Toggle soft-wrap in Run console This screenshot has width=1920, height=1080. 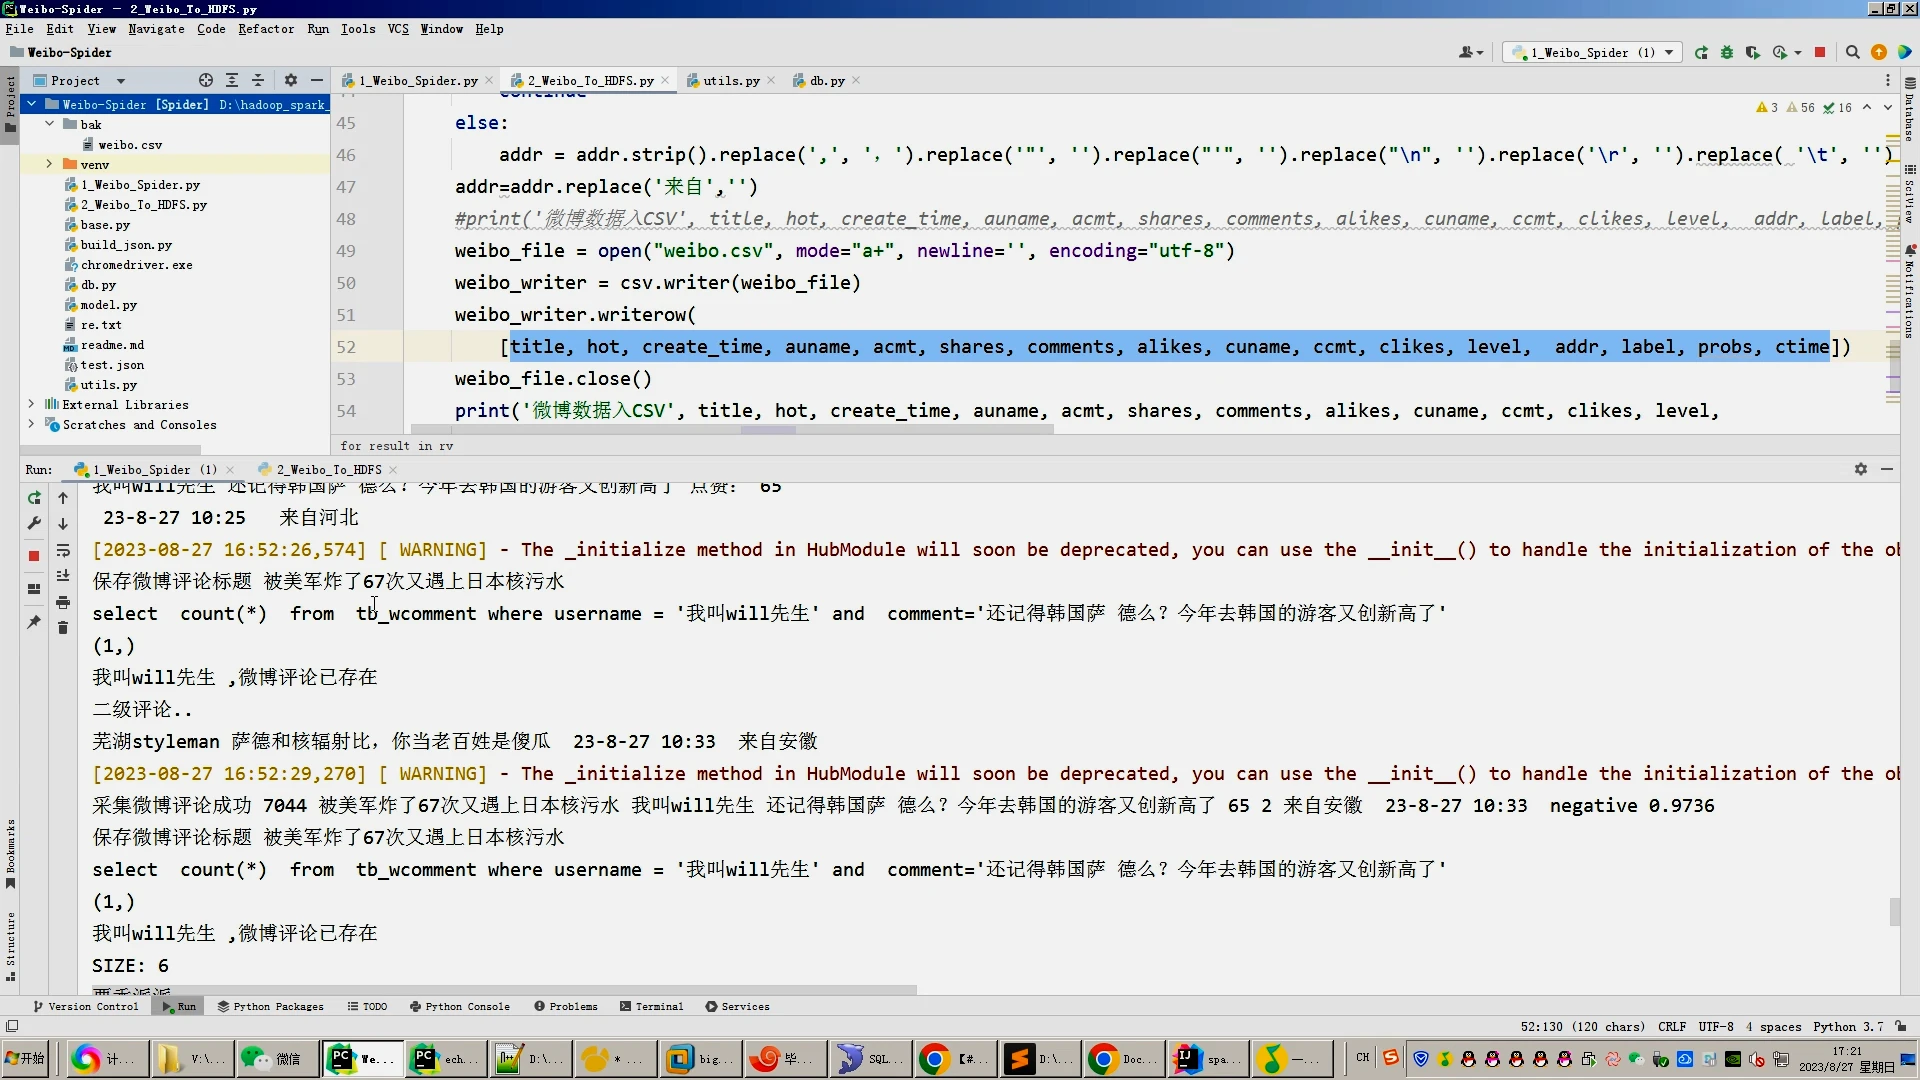(63, 550)
